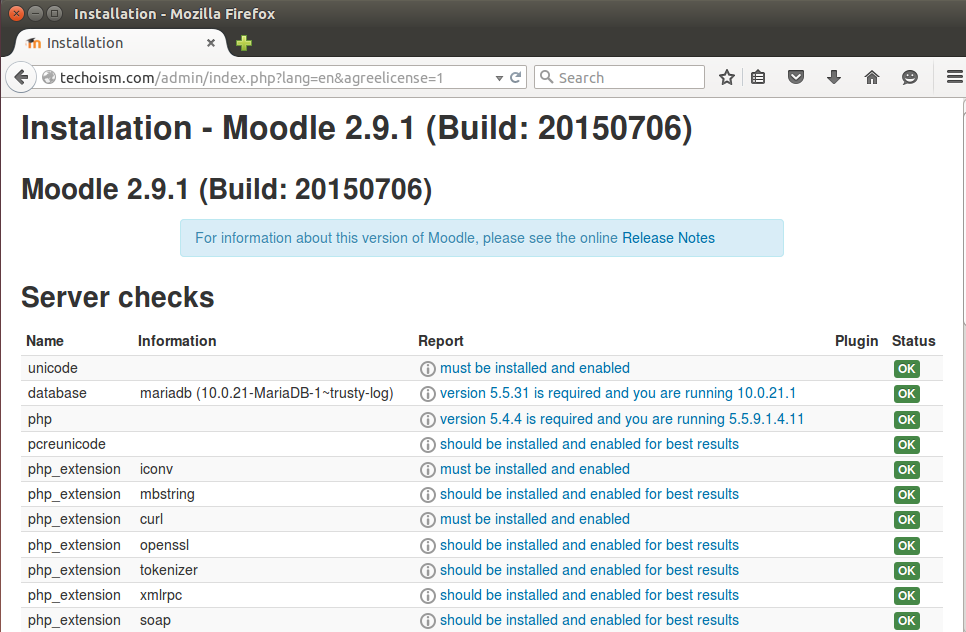This screenshot has width=966, height=632.
Task: Click the 'xmlrpc' information cell
Action: coord(161,596)
